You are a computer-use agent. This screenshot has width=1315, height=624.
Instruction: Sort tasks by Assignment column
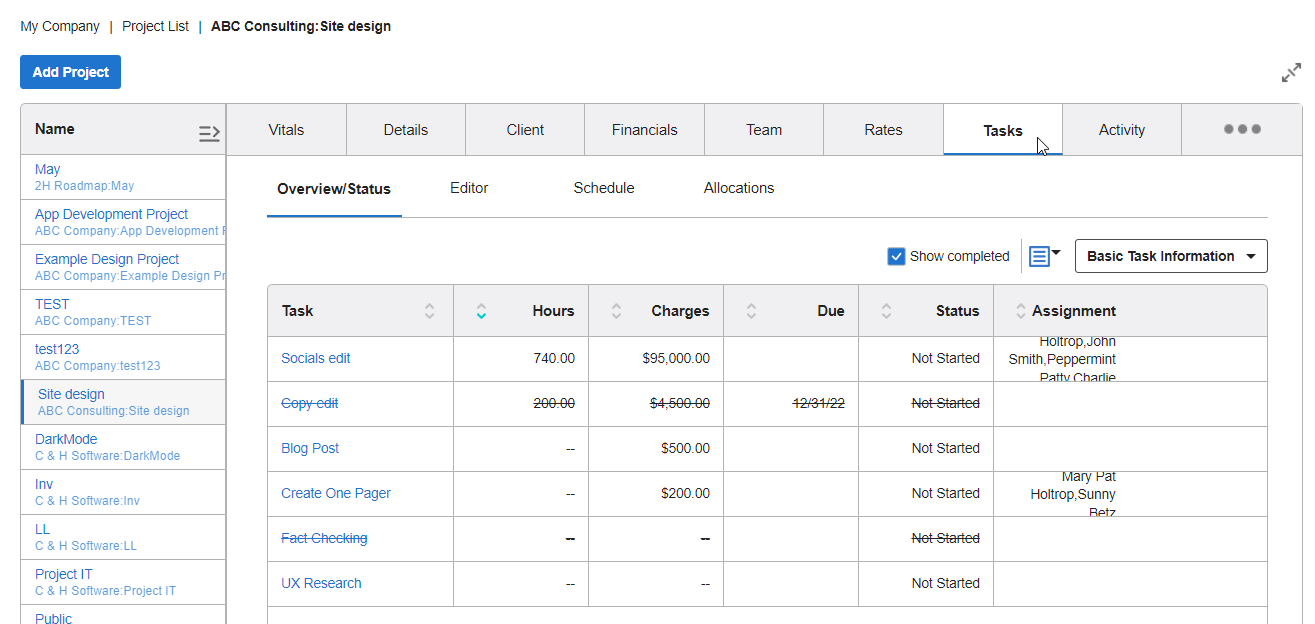pyautogui.click(x=1021, y=310)
